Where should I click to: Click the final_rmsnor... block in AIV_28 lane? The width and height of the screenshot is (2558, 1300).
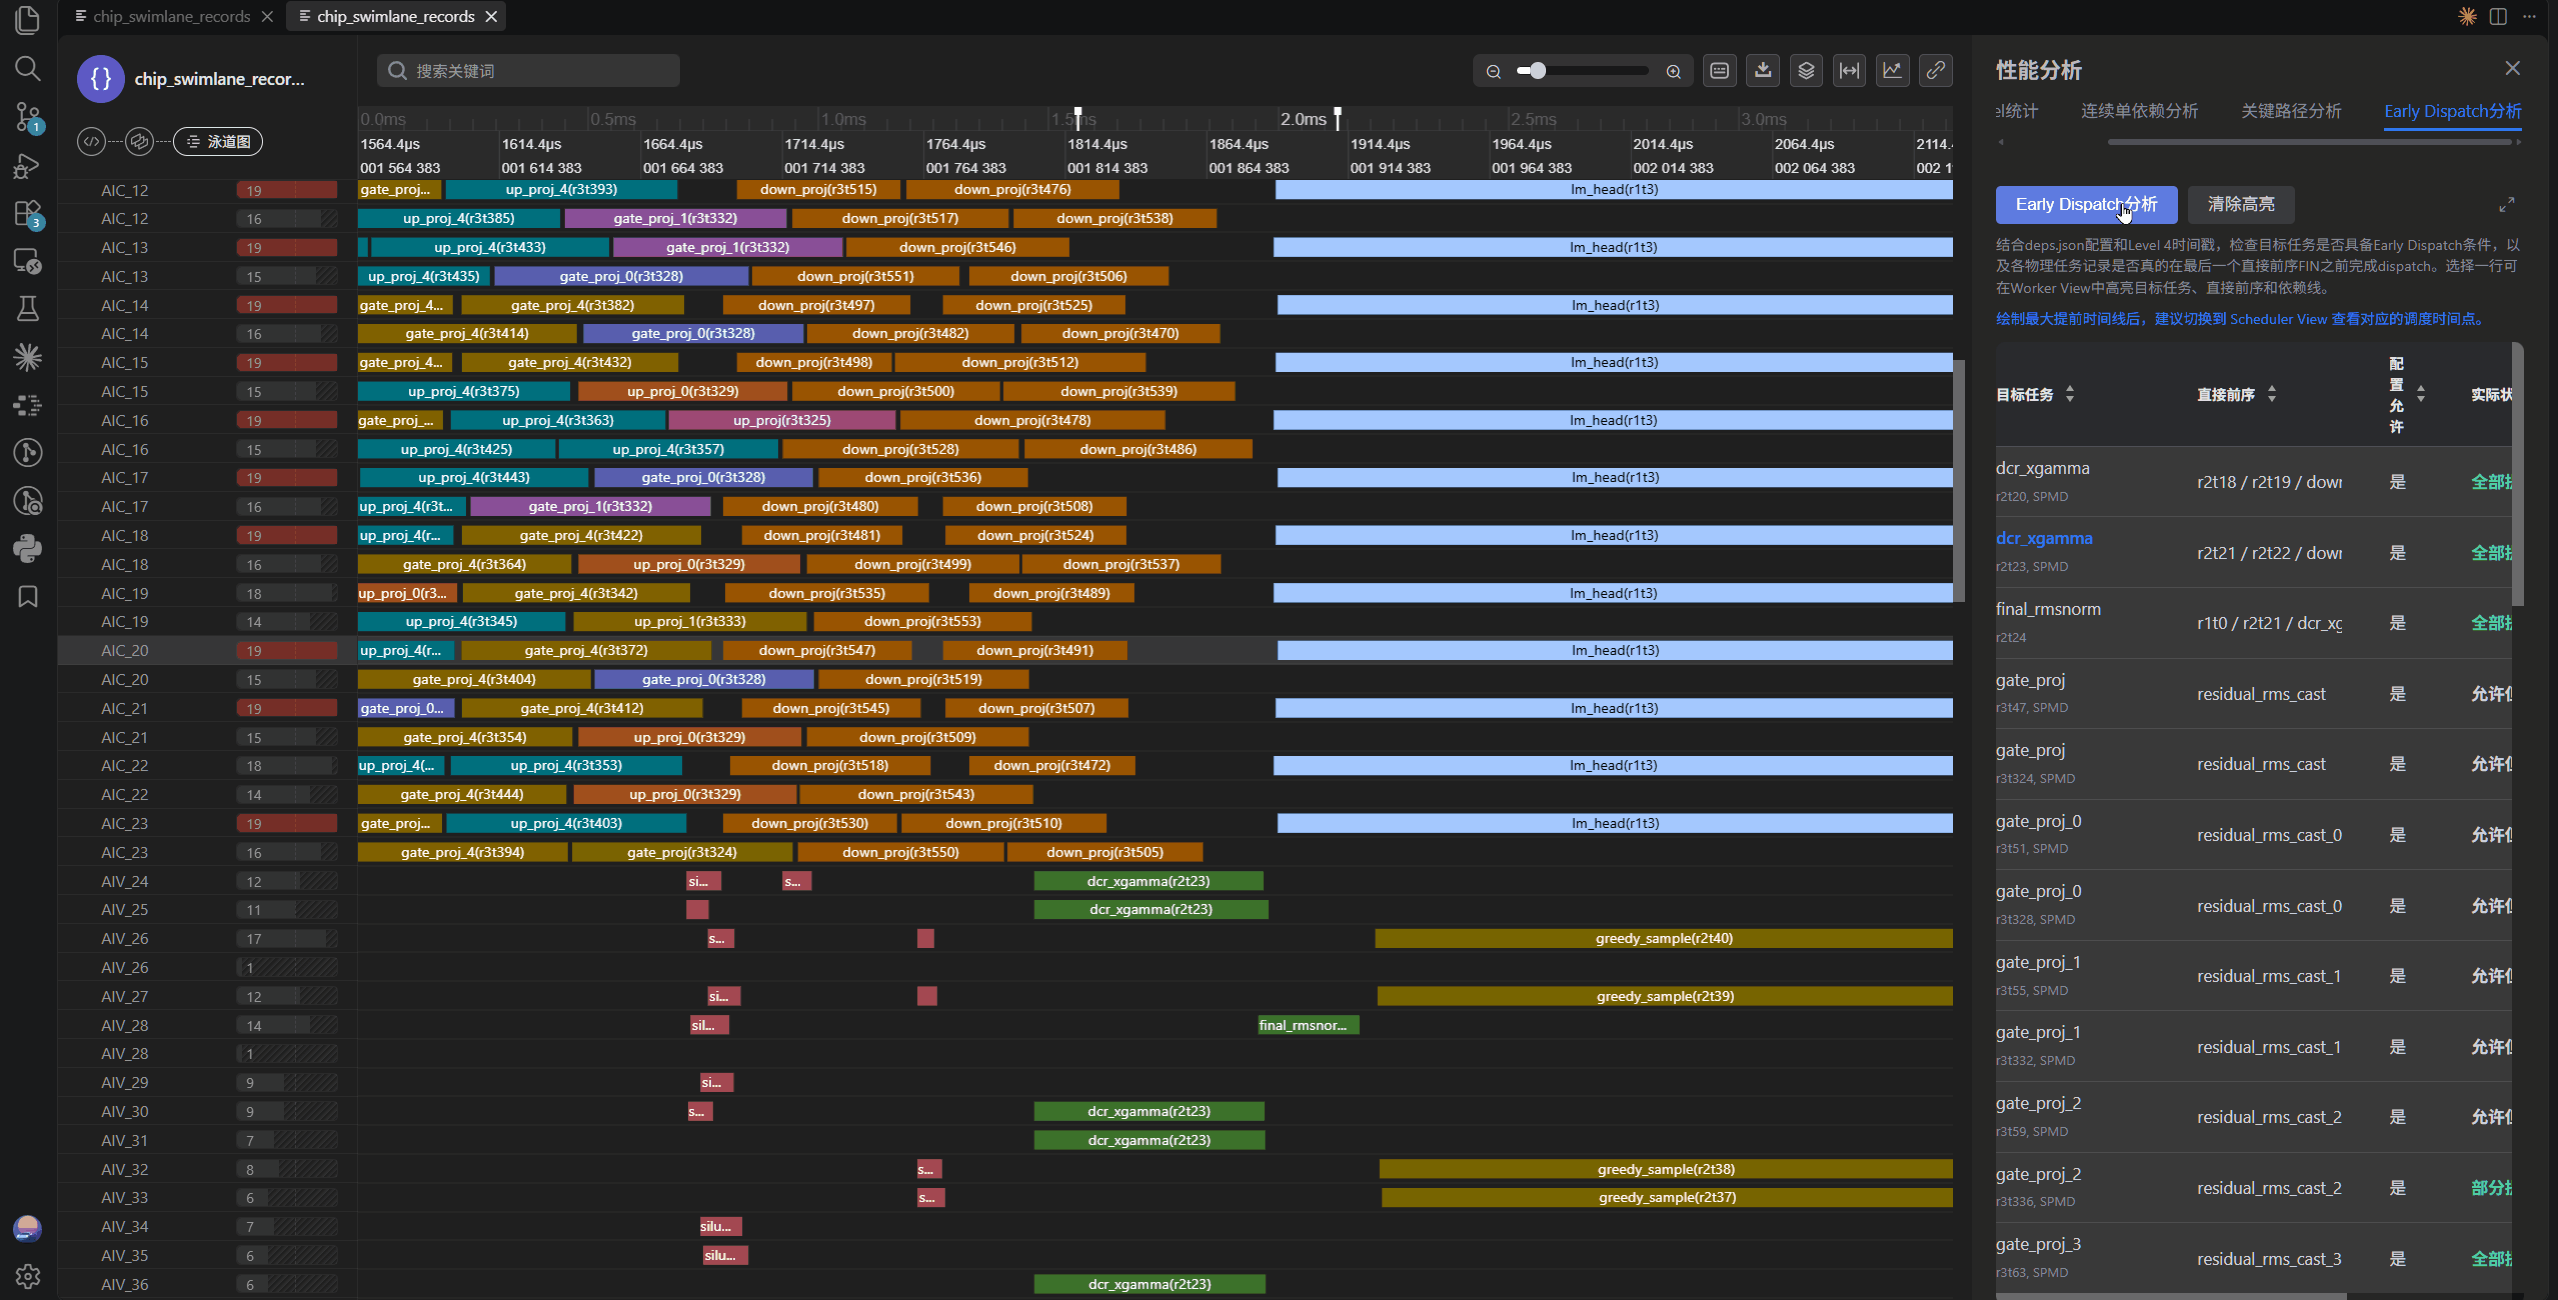1308,1026
